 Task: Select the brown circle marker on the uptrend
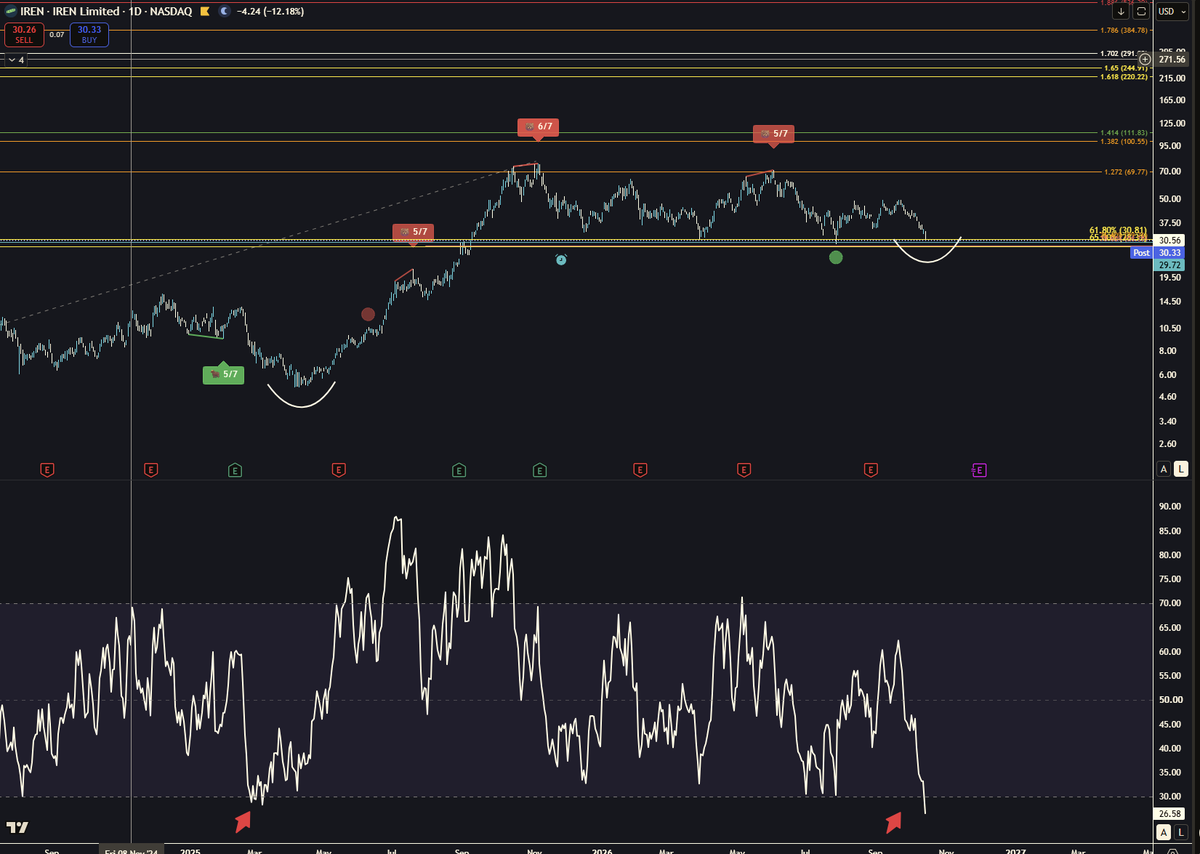(x=368, y=314)
